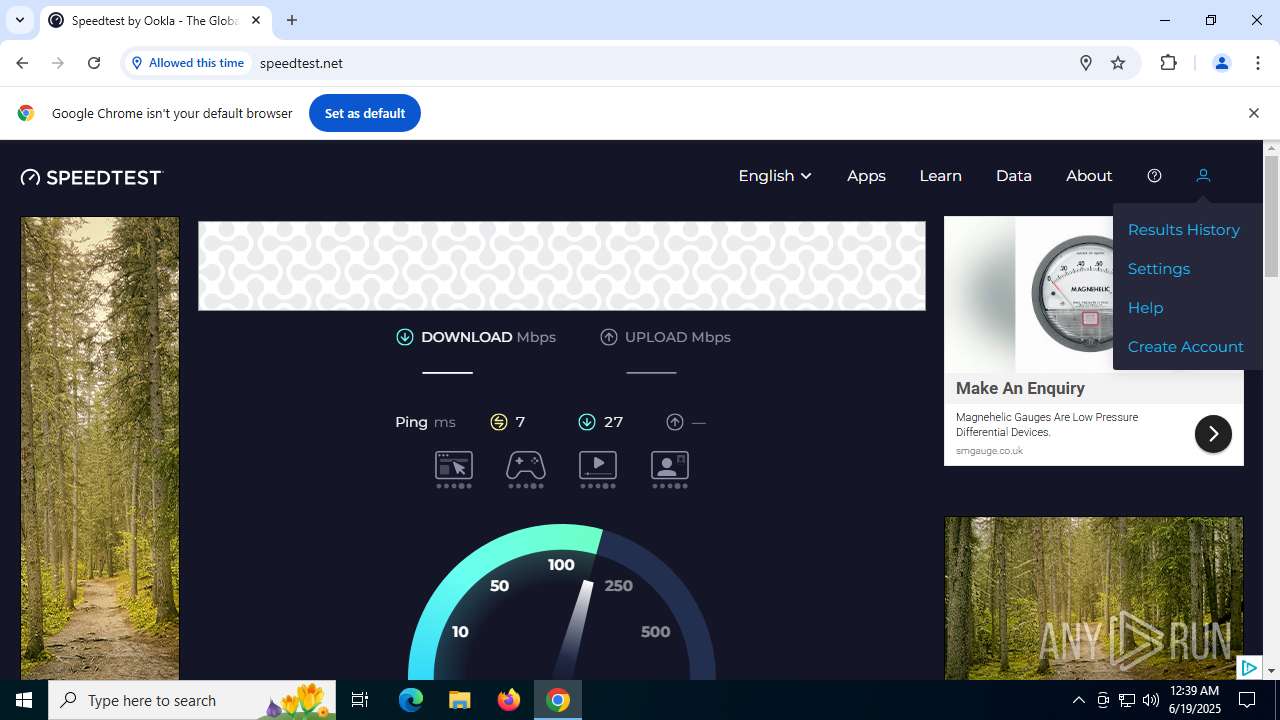
Task: Reload the page
Action: click(94, 63)
